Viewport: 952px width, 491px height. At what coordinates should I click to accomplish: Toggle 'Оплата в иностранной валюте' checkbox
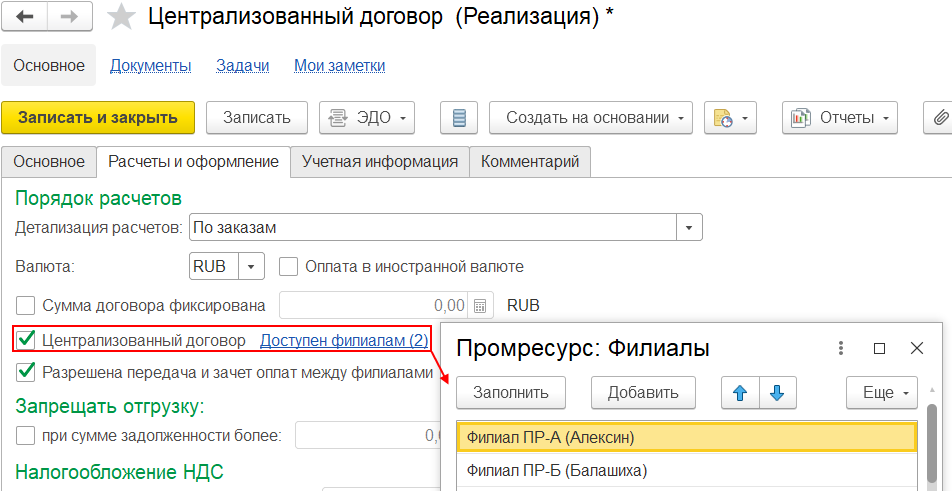[289, 267]
